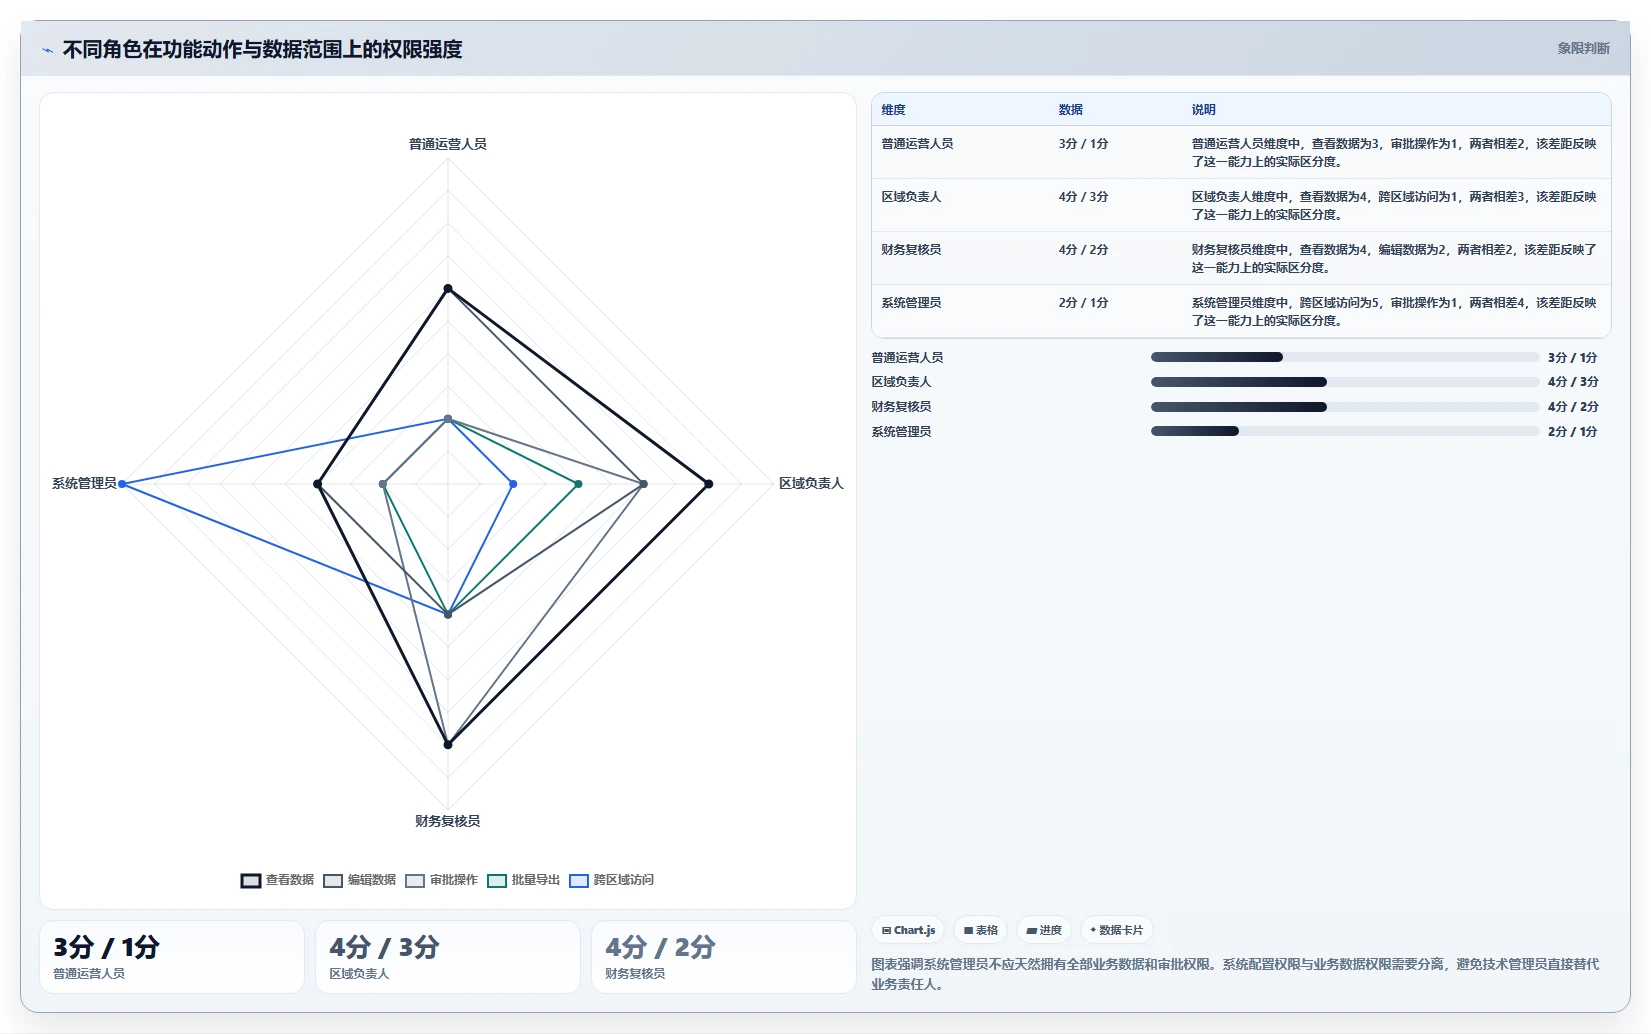
Task: Click the 2分 / 1分 value beside progress bar
Action: pos(1572,432)
